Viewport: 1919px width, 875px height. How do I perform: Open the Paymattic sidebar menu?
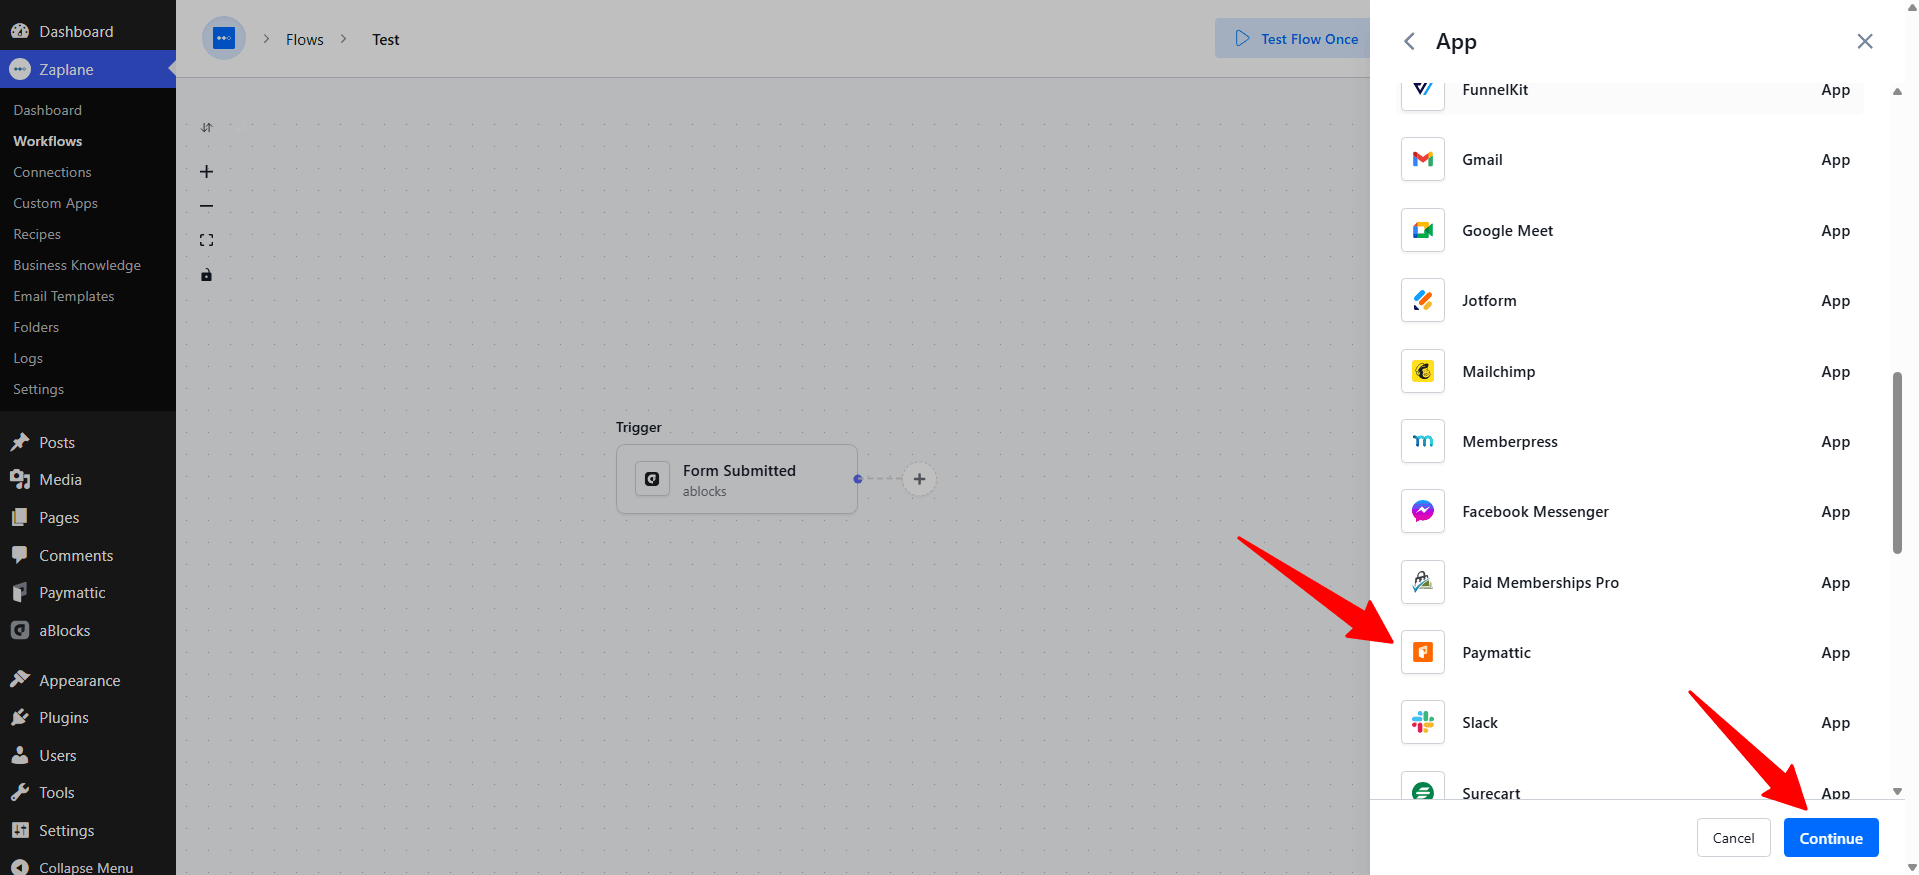tap(88, 593)
